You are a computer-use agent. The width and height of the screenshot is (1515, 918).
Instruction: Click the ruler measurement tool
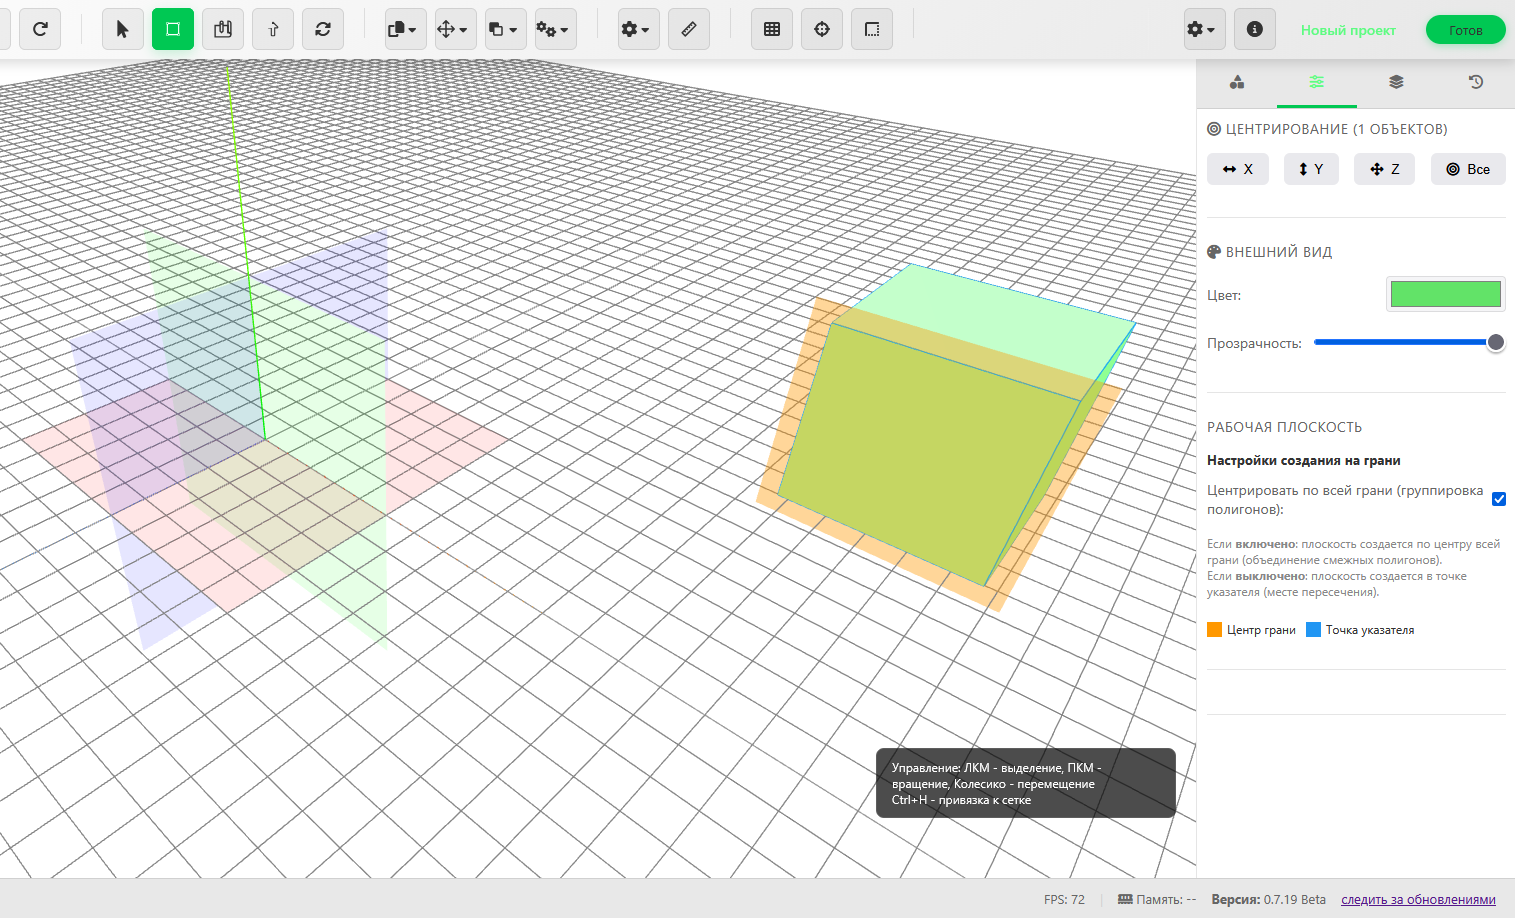click(x=689, y=29)
